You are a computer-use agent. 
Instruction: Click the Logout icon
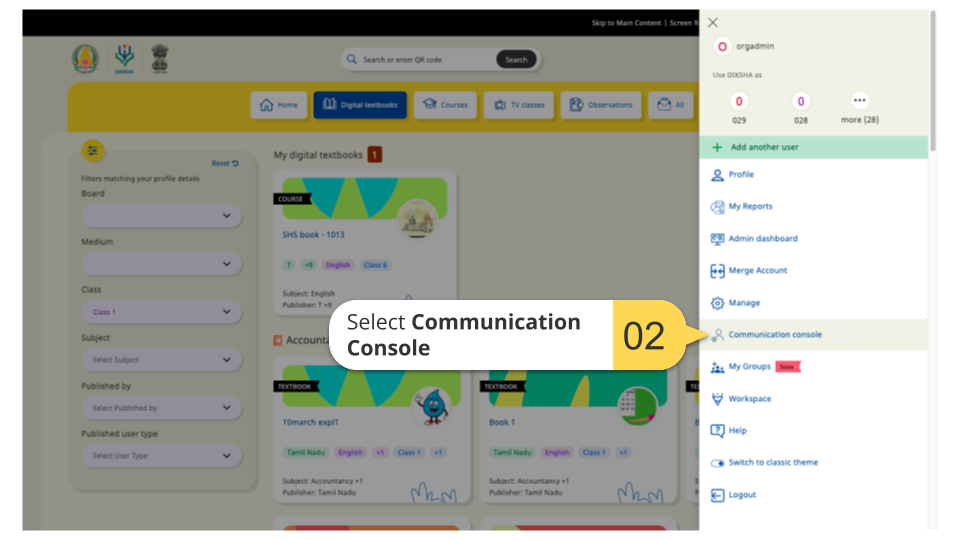717,495
